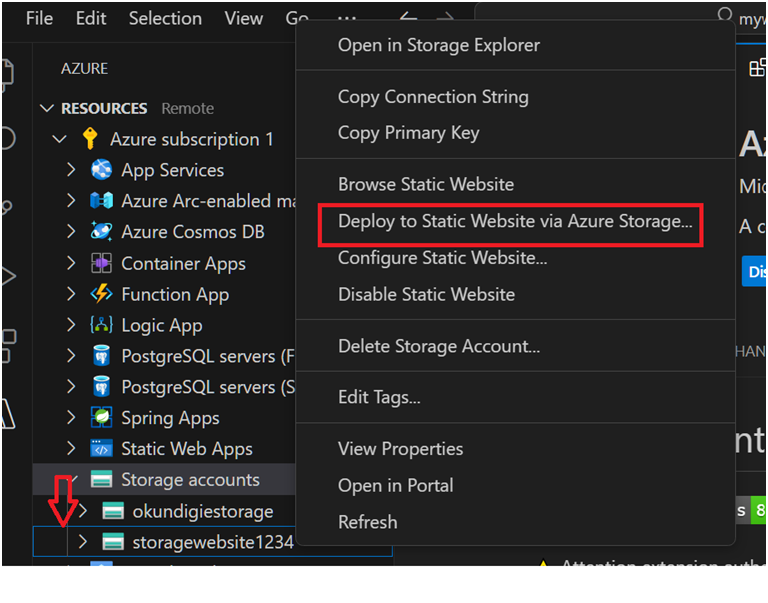Click the PostgreSQL servers (F icon
Image resolution: width=768 pixels, height=603 pixels.
(101, 356)
